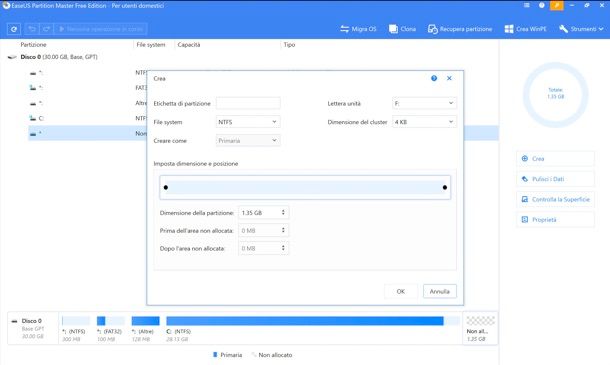The image size is (610, 365).
Task: Click the Partizione column header
Action: [x=33, y=45]
